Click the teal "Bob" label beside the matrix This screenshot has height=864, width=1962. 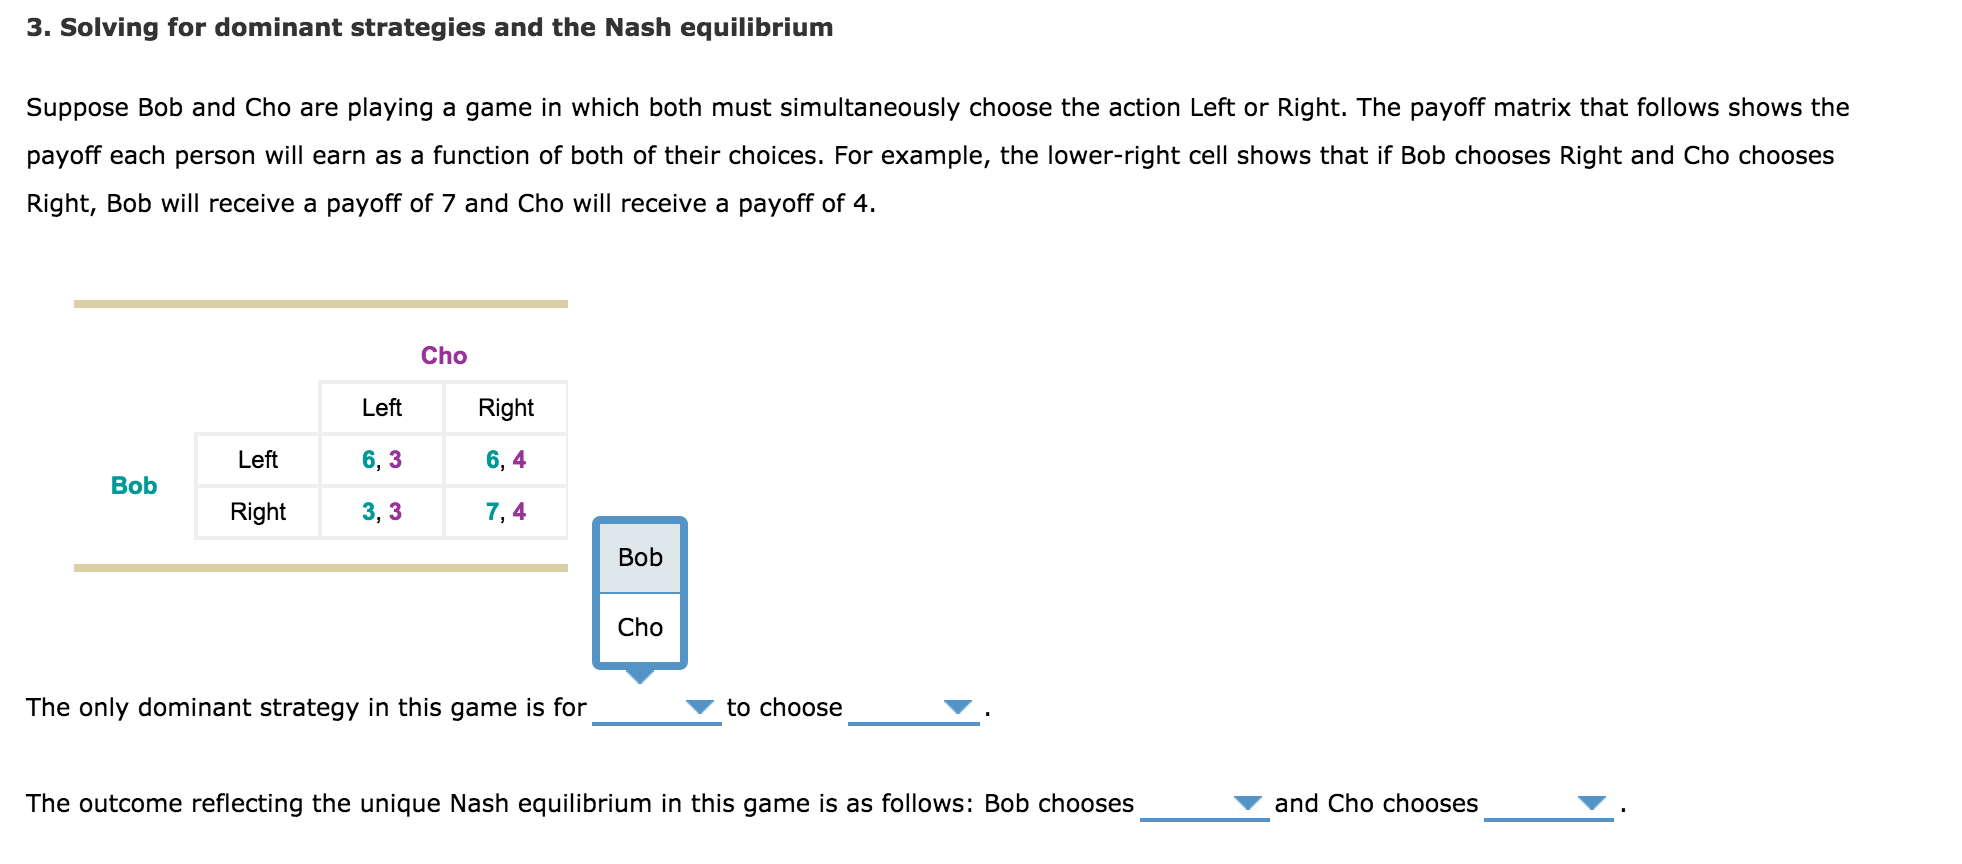(x=134, y=486)
